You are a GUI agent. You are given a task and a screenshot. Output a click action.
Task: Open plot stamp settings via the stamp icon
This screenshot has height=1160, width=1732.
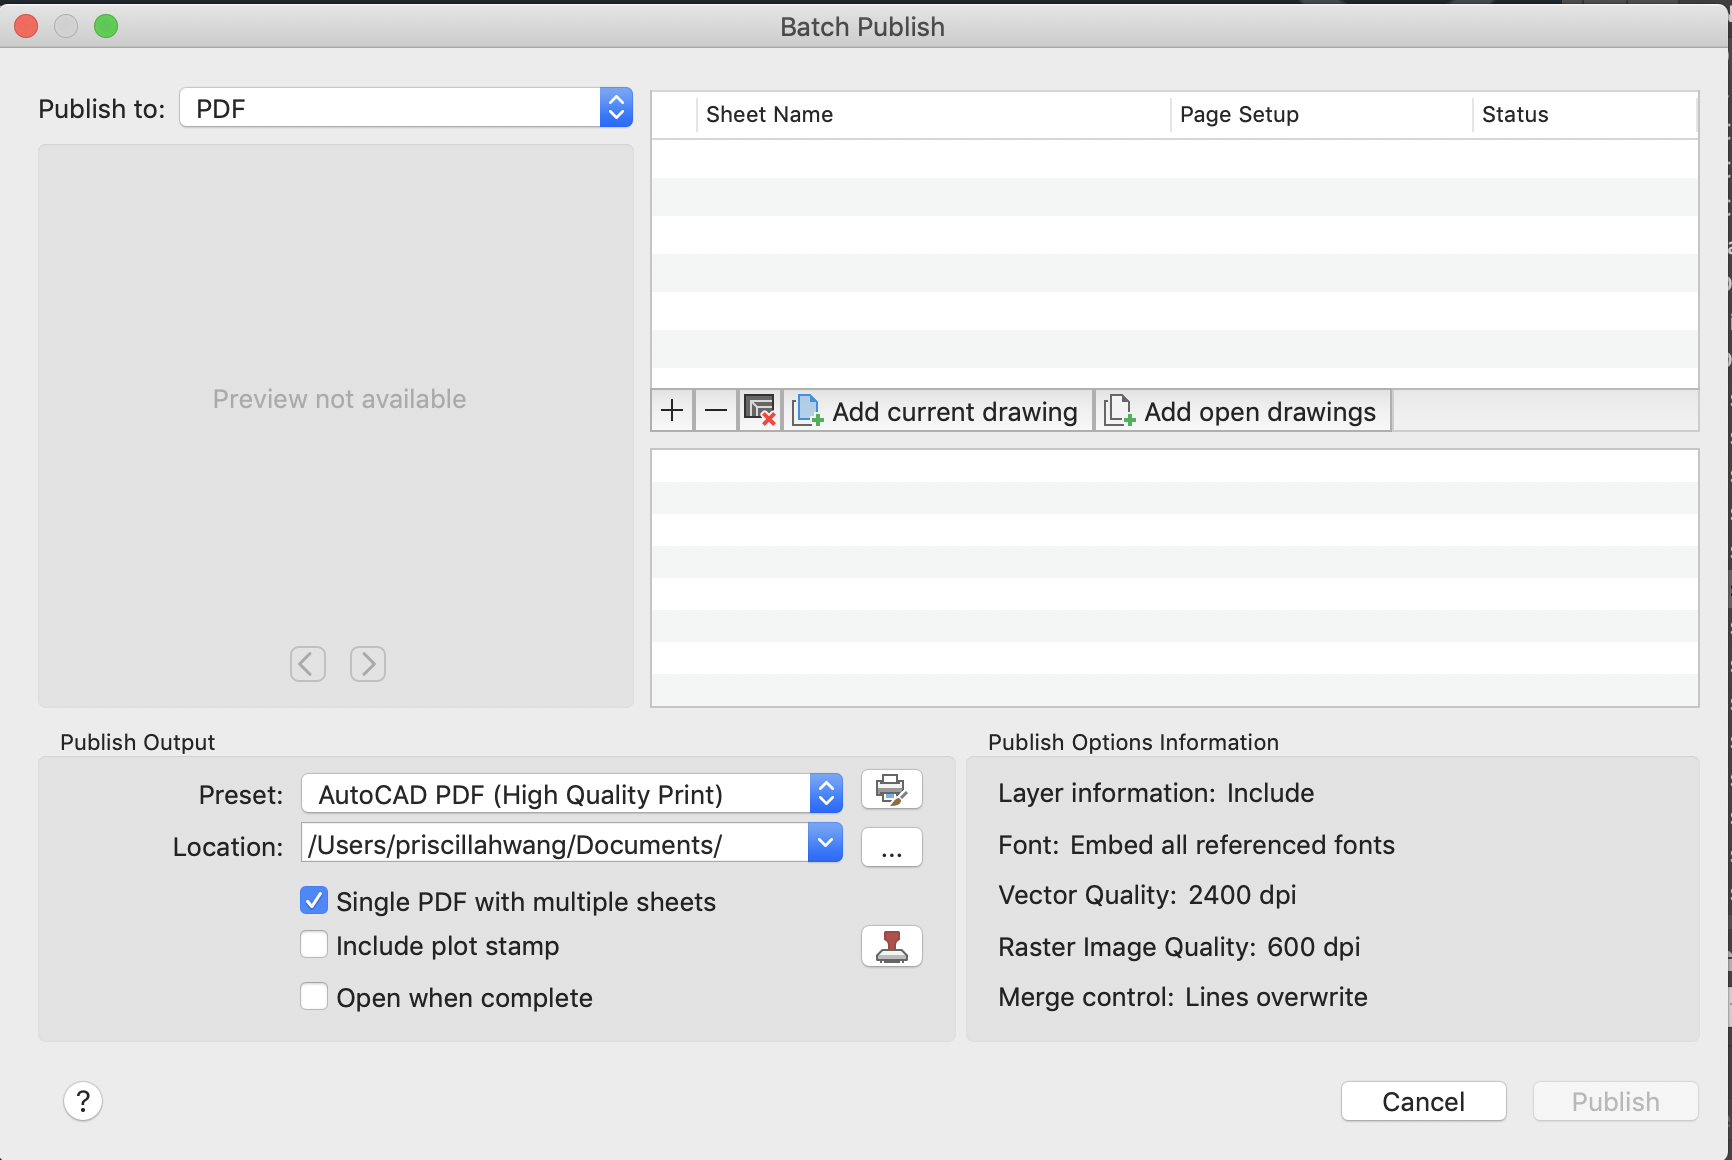click(x=891, y=946)
